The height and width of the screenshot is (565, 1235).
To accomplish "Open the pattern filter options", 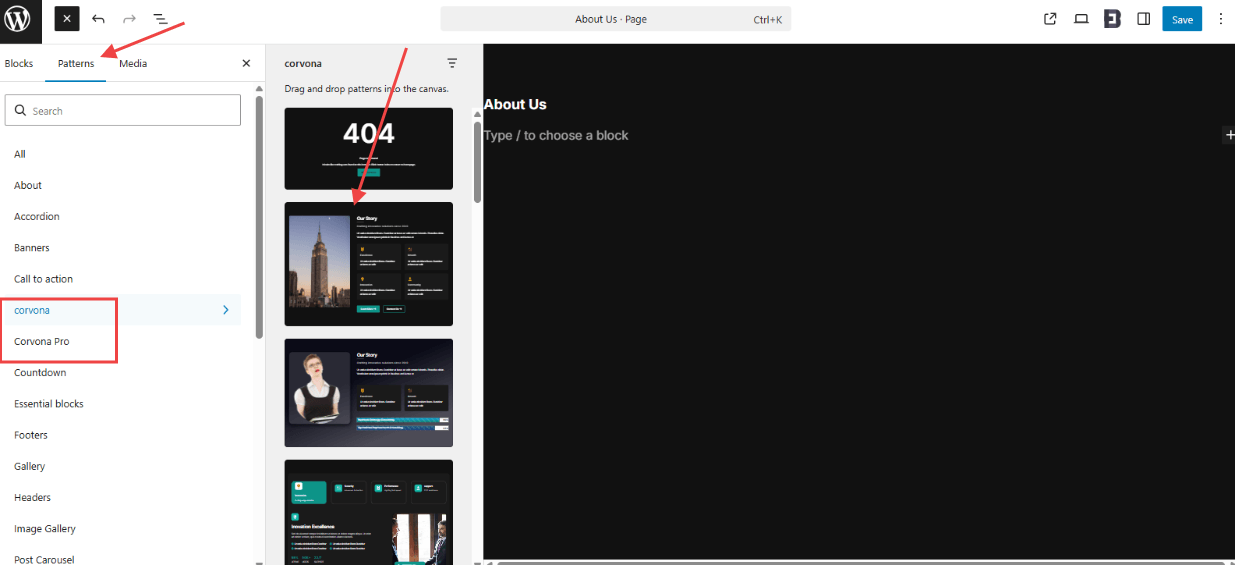I will pyautogui.click(x=452, y=63).
